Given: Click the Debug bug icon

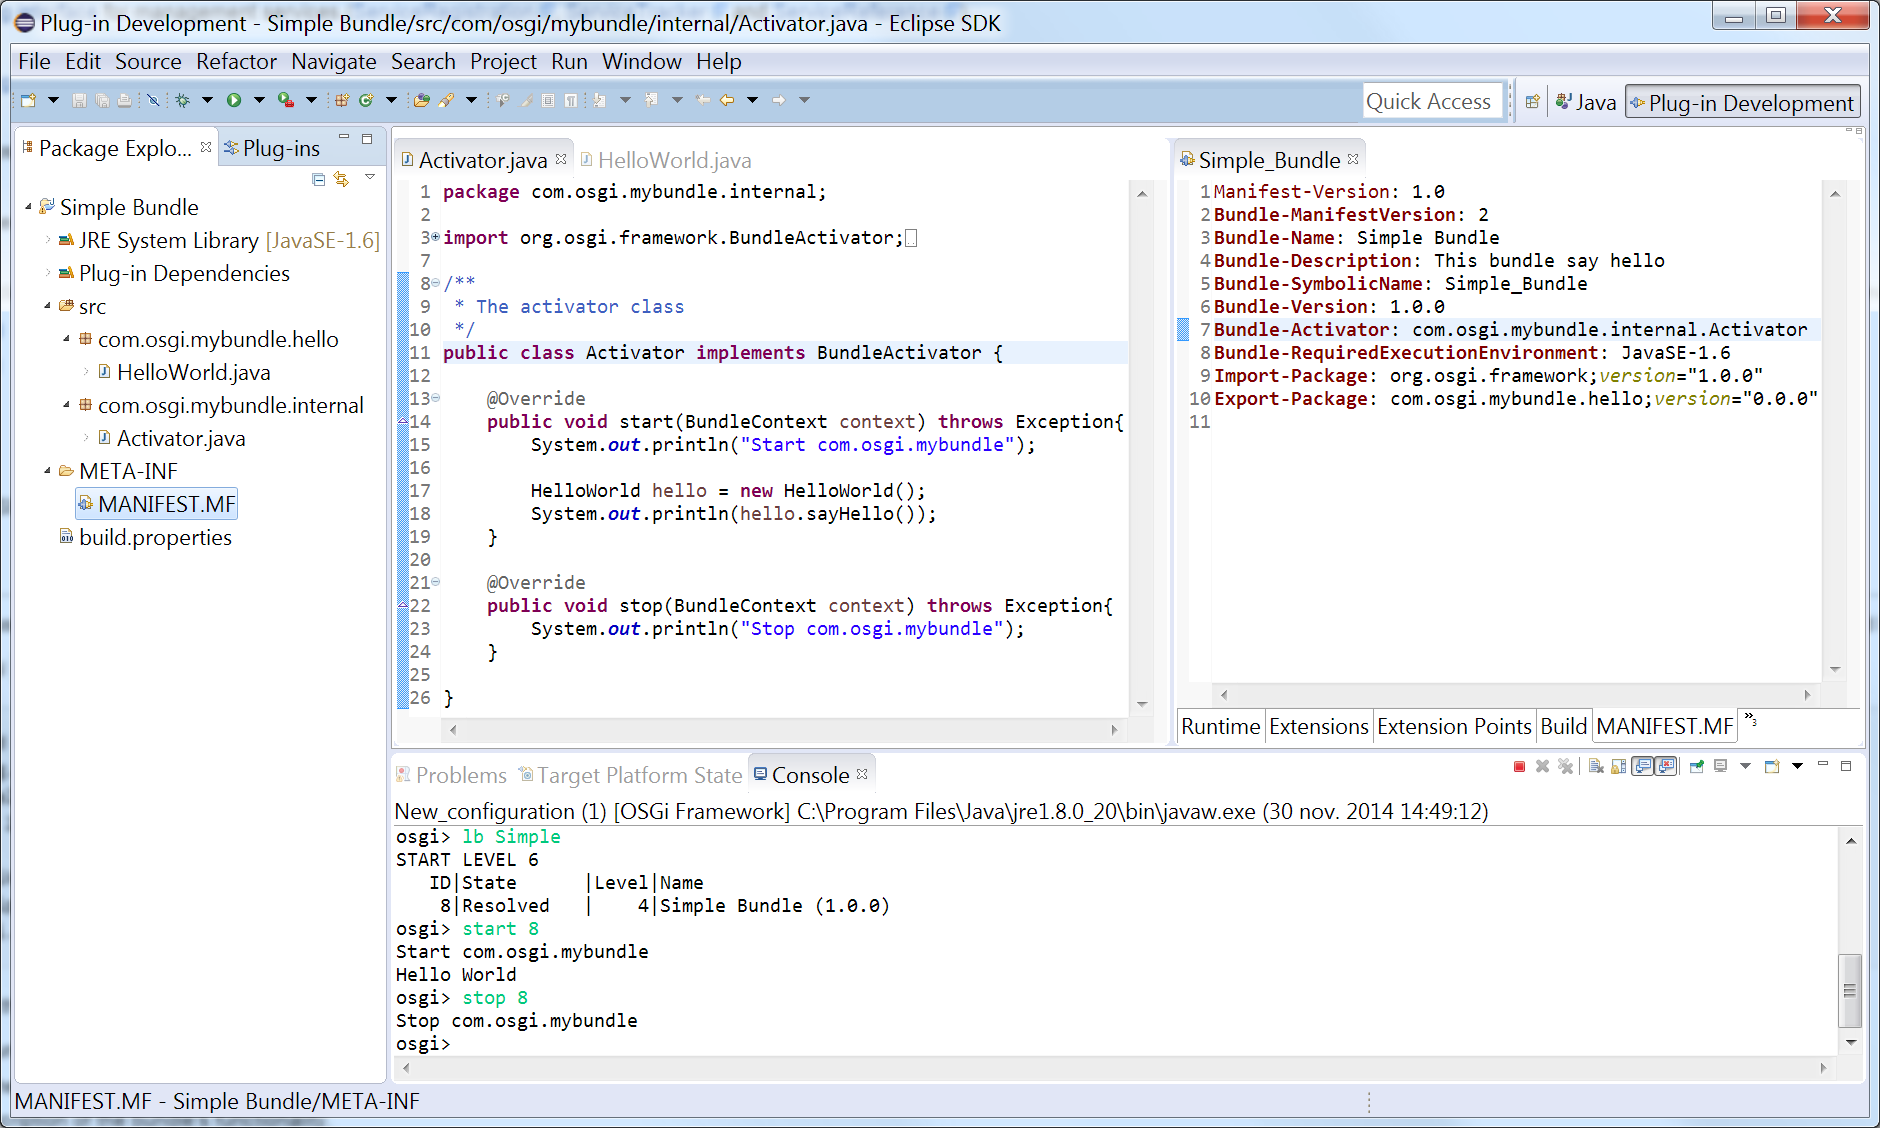Looking at the screenshot, I should [x=182, y=100].
